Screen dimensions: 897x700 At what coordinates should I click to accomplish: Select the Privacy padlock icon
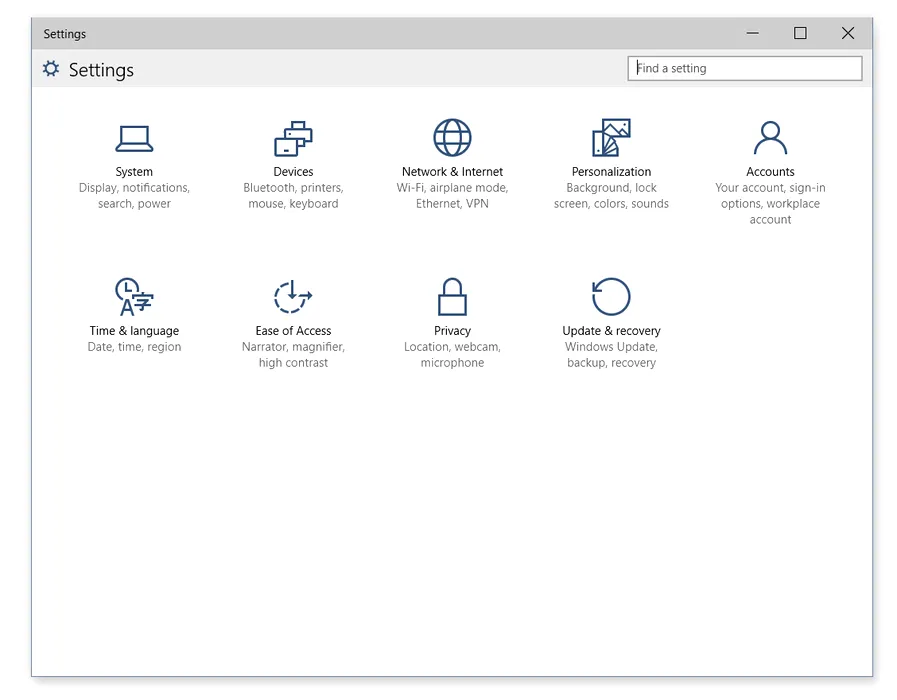tap(452, 297)
